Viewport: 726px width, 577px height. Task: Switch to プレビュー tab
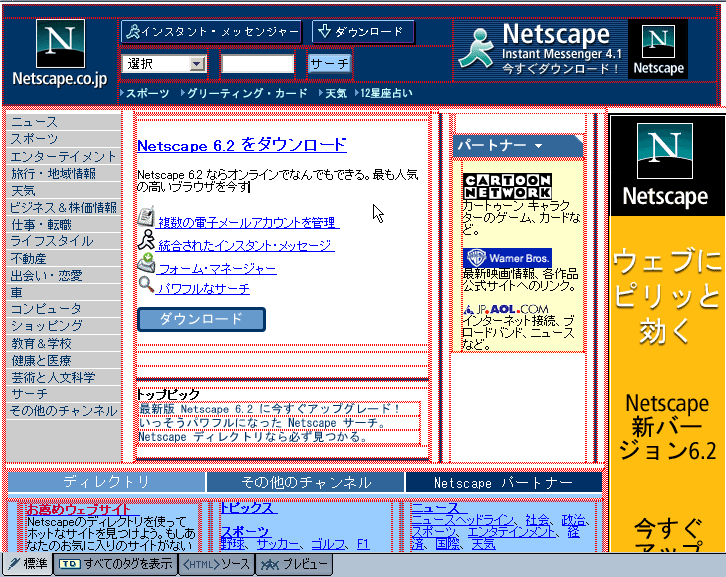click(294, 564)
